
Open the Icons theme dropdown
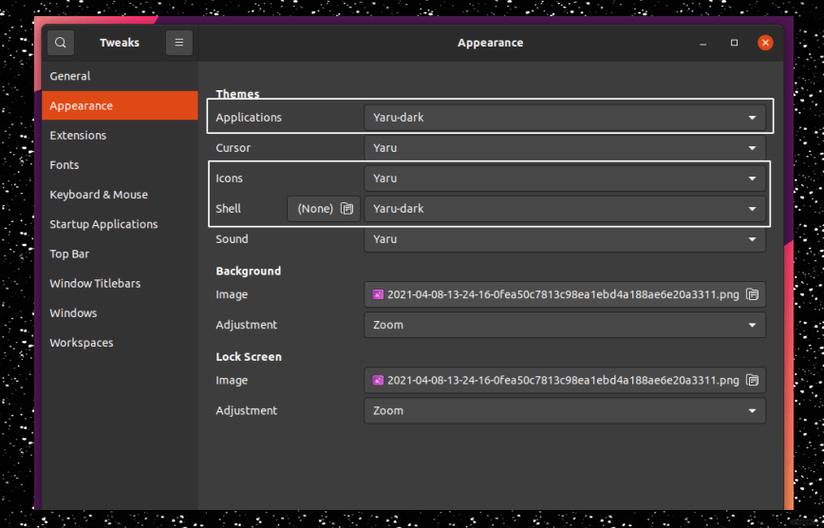(x=564, y=179)
